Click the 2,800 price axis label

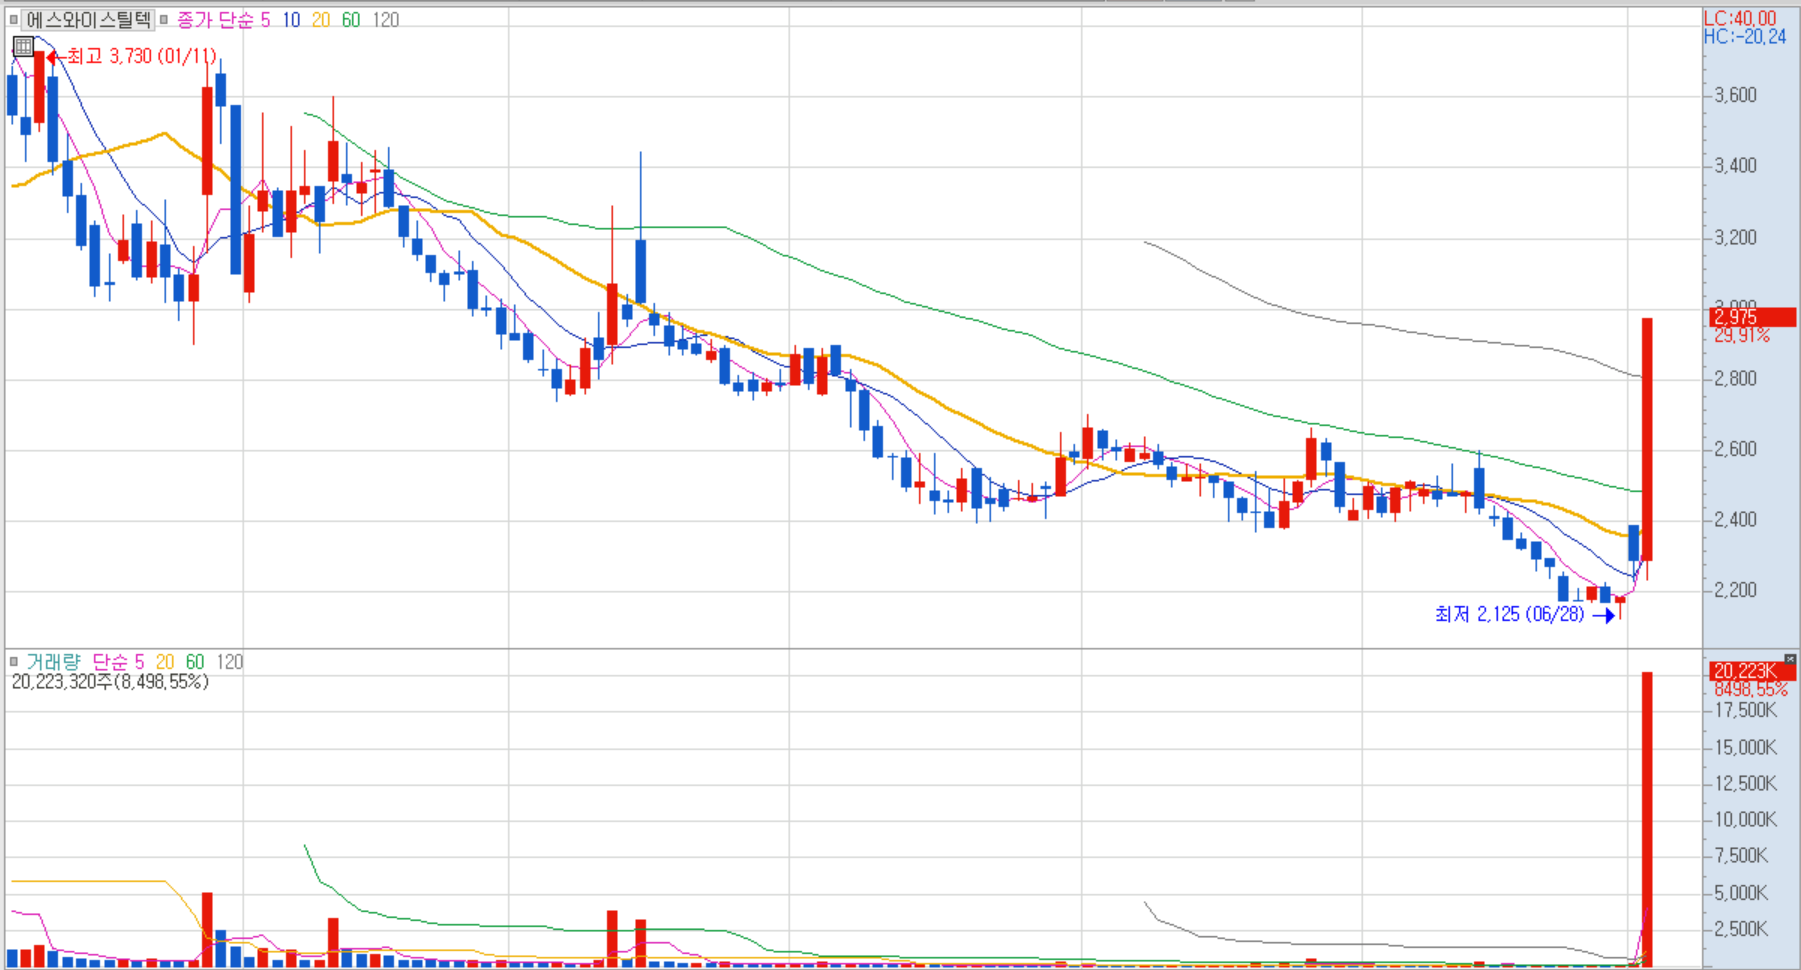[x=1735, y=379]
